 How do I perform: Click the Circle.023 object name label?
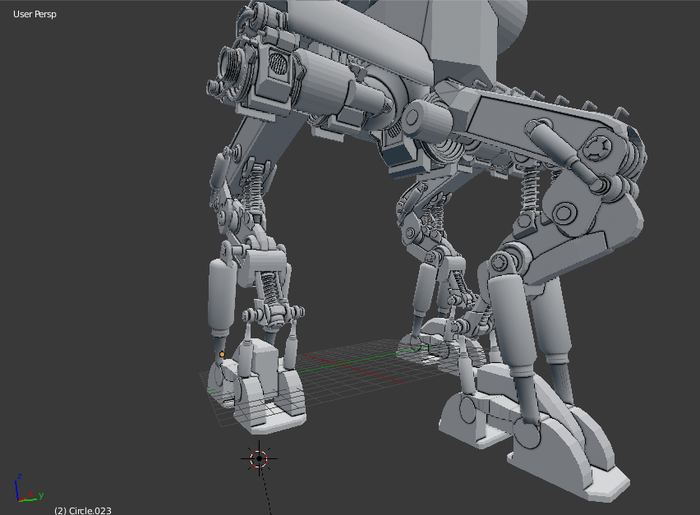(83, 510)
